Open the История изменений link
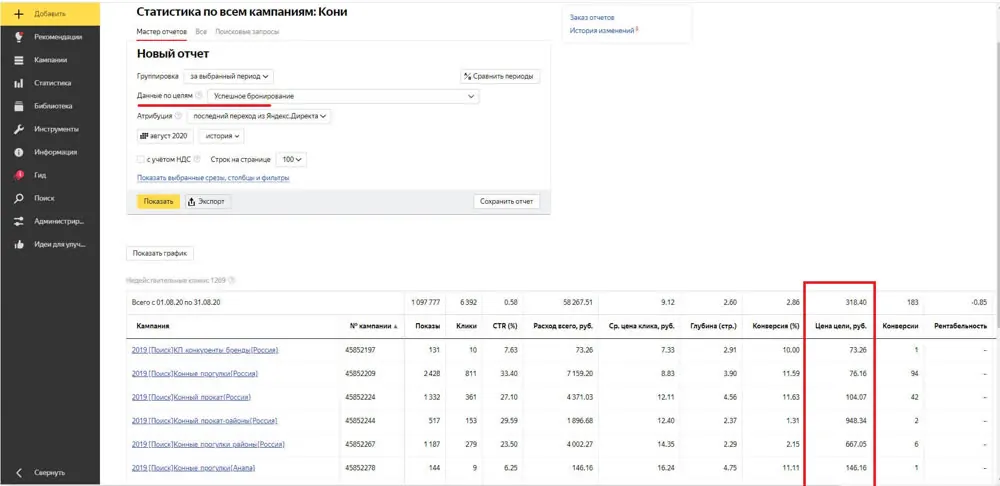1000x486 pixels. click(602, 30)
